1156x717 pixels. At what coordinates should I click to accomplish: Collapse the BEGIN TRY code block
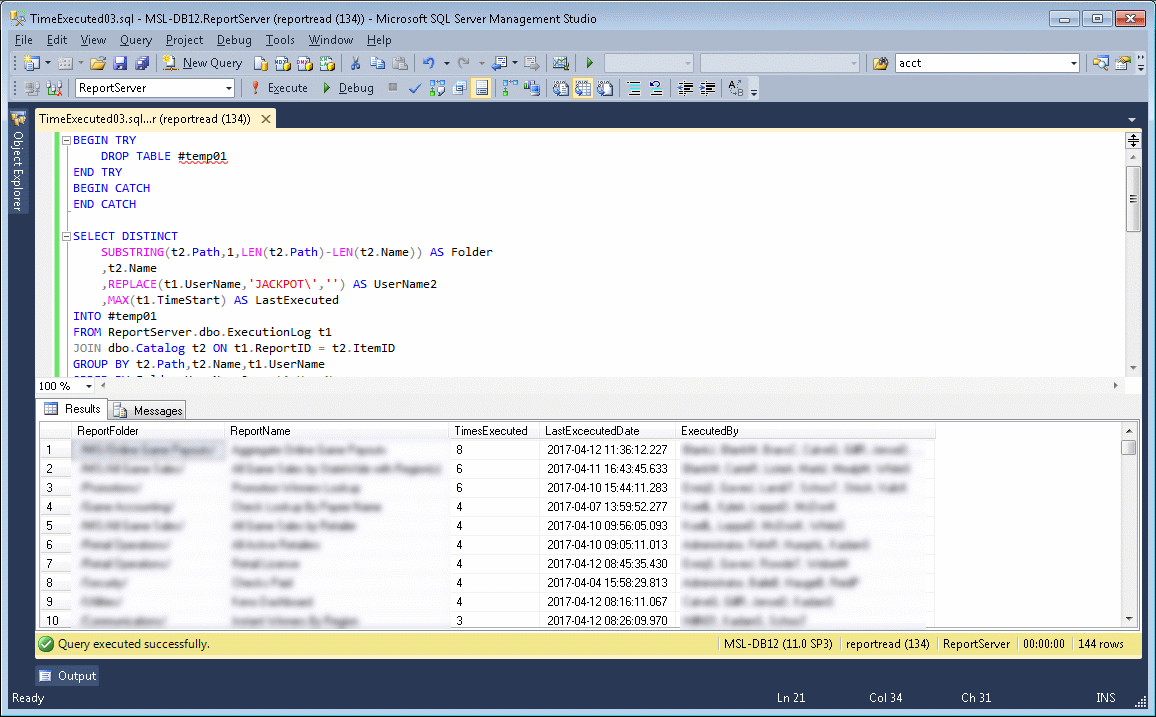click(x=66, y=141)
